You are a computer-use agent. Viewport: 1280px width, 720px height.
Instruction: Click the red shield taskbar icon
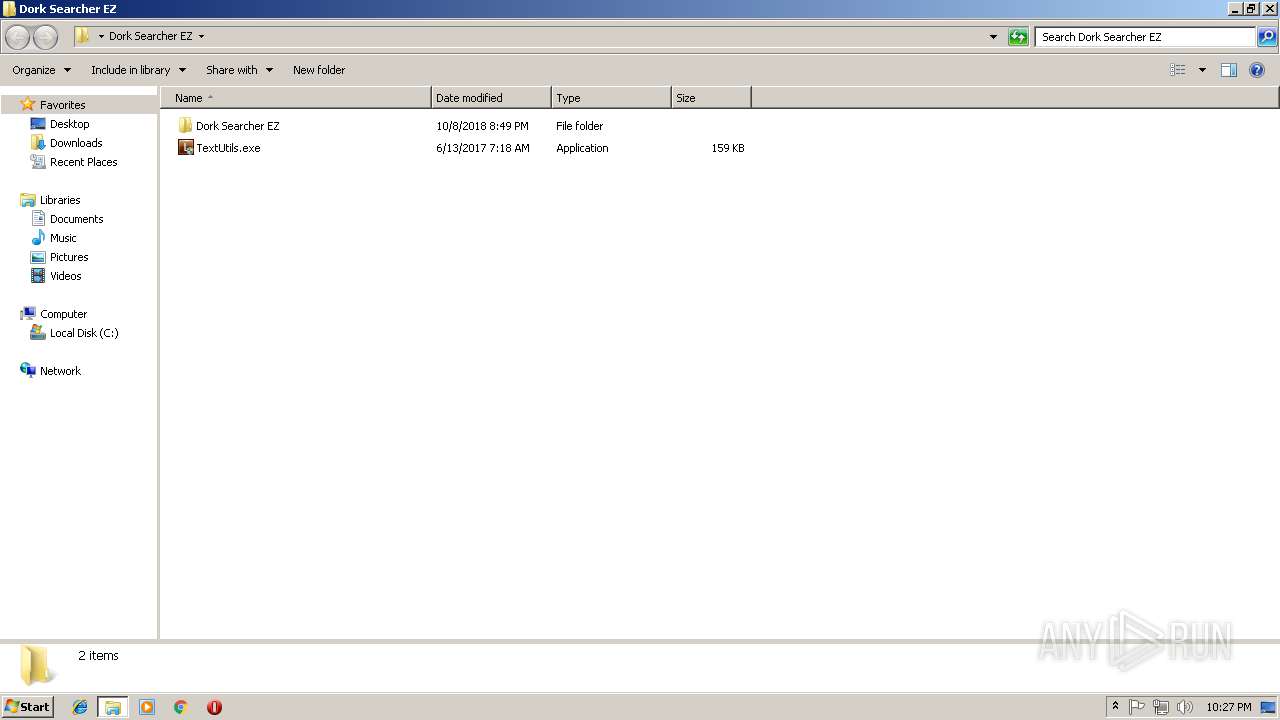214,707
